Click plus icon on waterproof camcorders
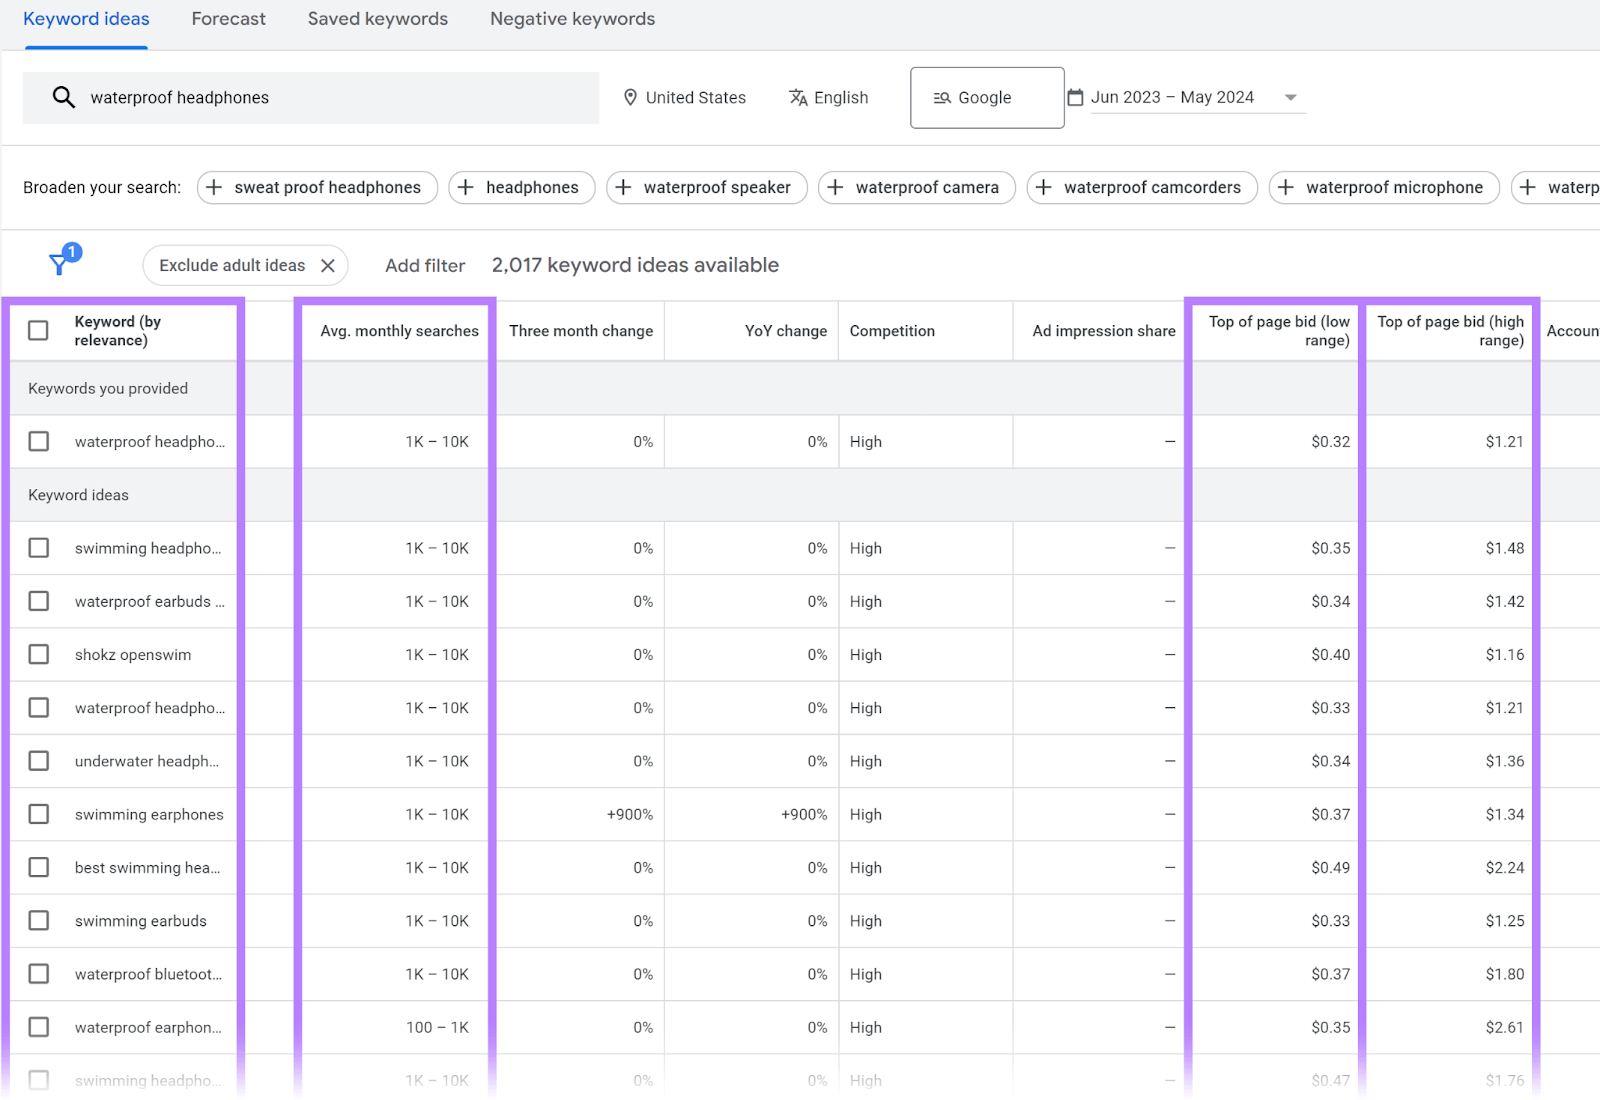This screenshot has height=1100, width=1600. pyautogui.click(x=1043, y=187)
